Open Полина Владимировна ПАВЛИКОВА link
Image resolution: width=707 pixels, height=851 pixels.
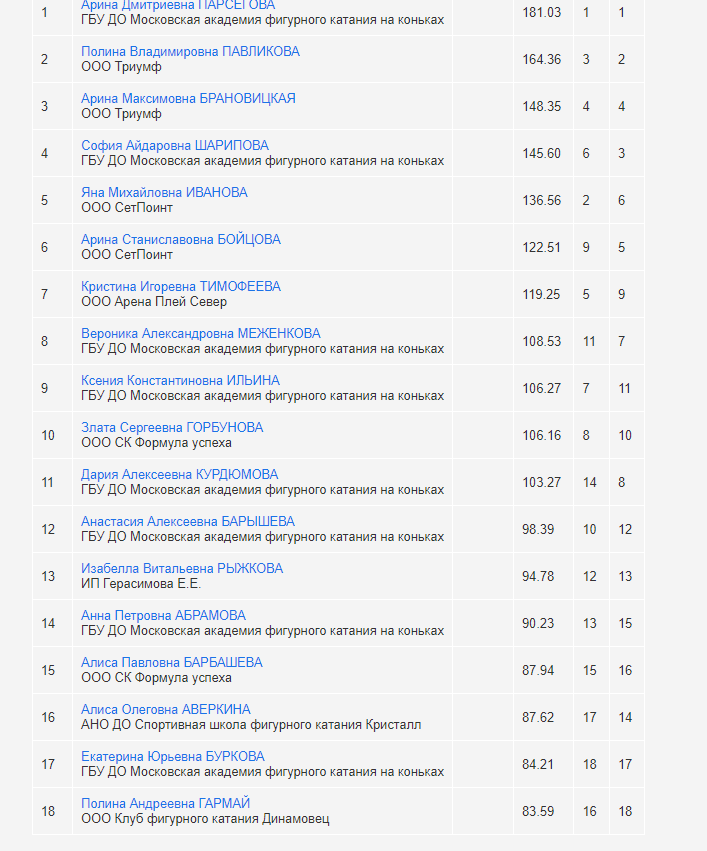(x=190, y=52)
